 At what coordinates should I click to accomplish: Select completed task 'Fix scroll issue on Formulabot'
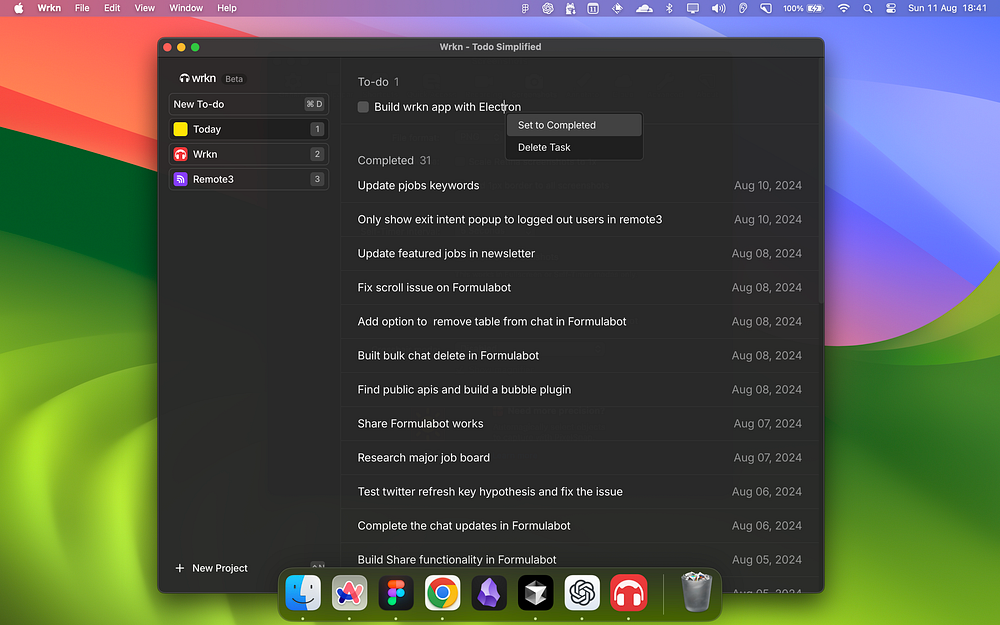coord(434,287)
